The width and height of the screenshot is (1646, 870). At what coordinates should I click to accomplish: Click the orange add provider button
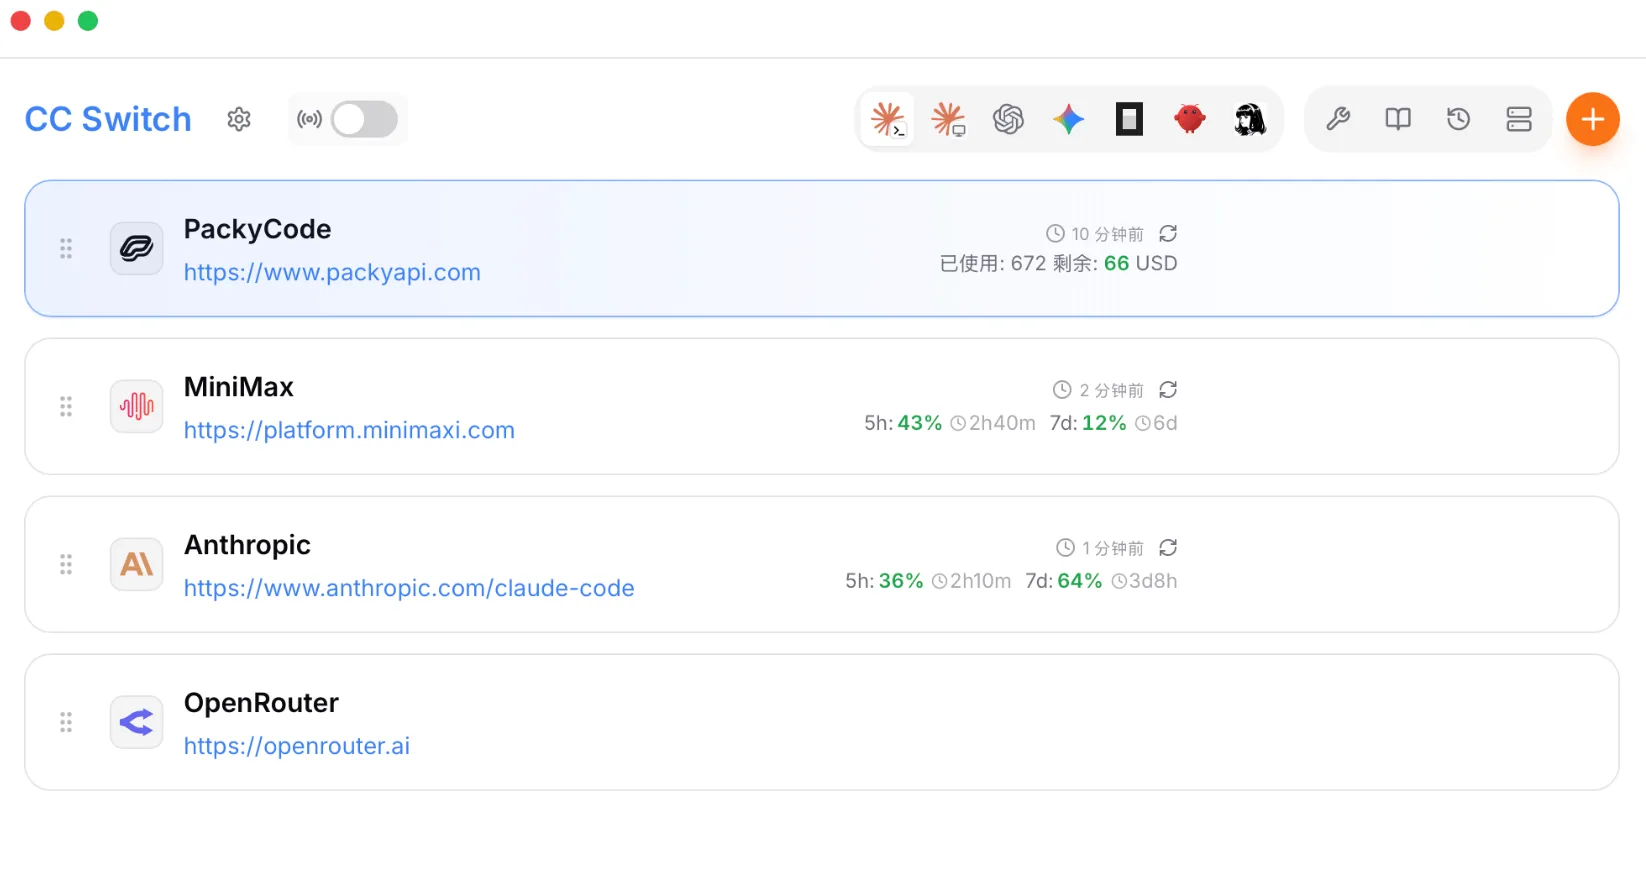(1593, 119)
